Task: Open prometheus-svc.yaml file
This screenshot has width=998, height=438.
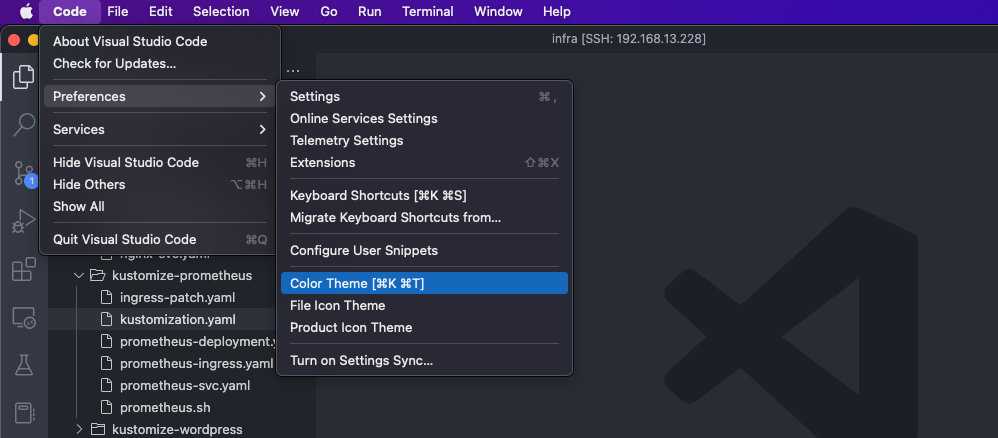Action: [185, 385]
